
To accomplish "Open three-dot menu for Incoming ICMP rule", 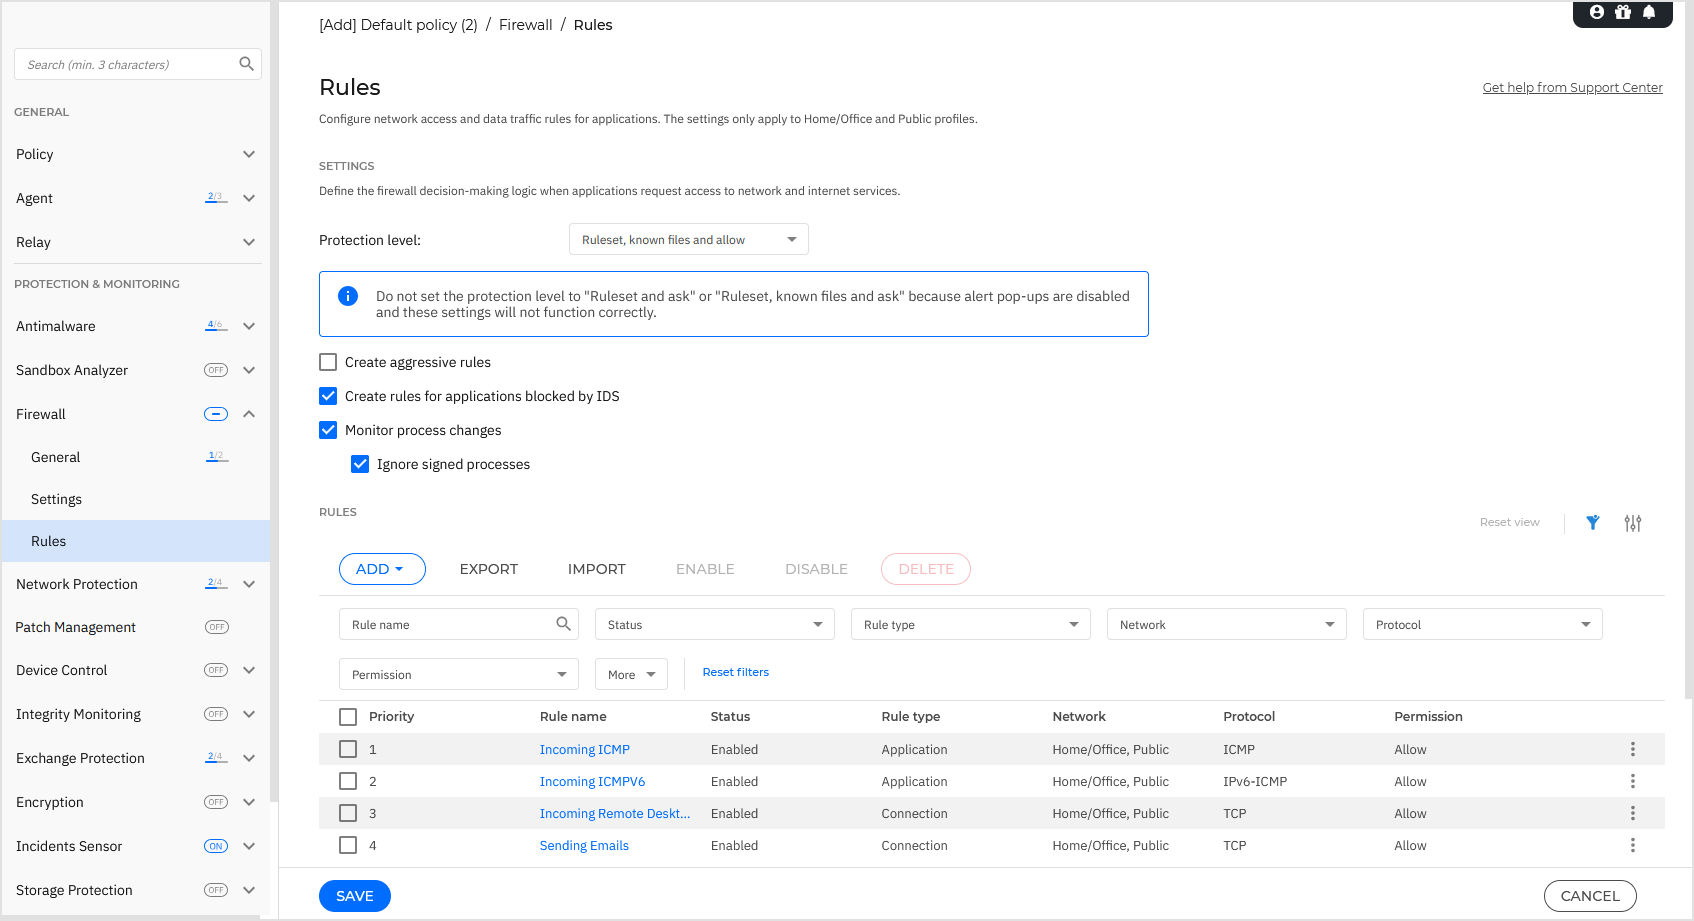I will click(1632, 749).
